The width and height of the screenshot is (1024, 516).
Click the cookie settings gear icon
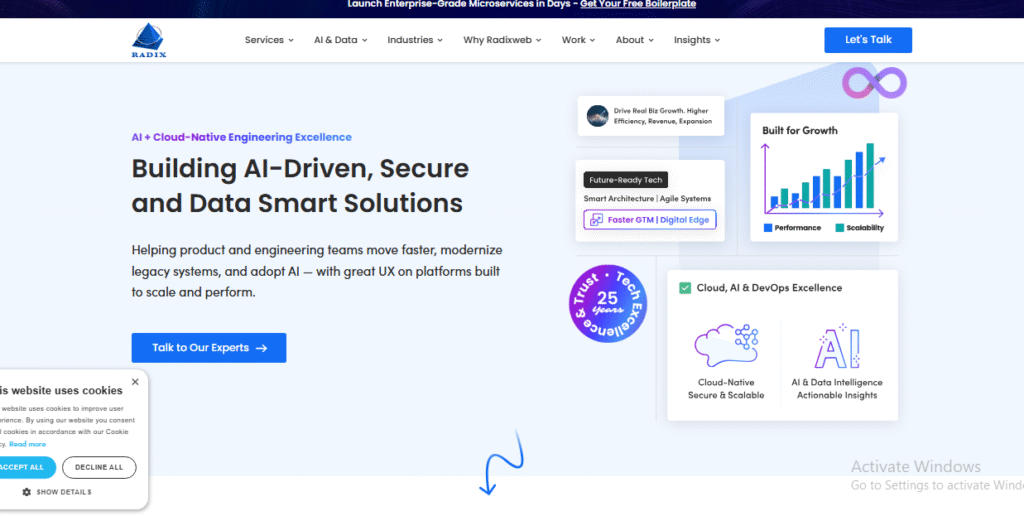[x=27, y=492]
